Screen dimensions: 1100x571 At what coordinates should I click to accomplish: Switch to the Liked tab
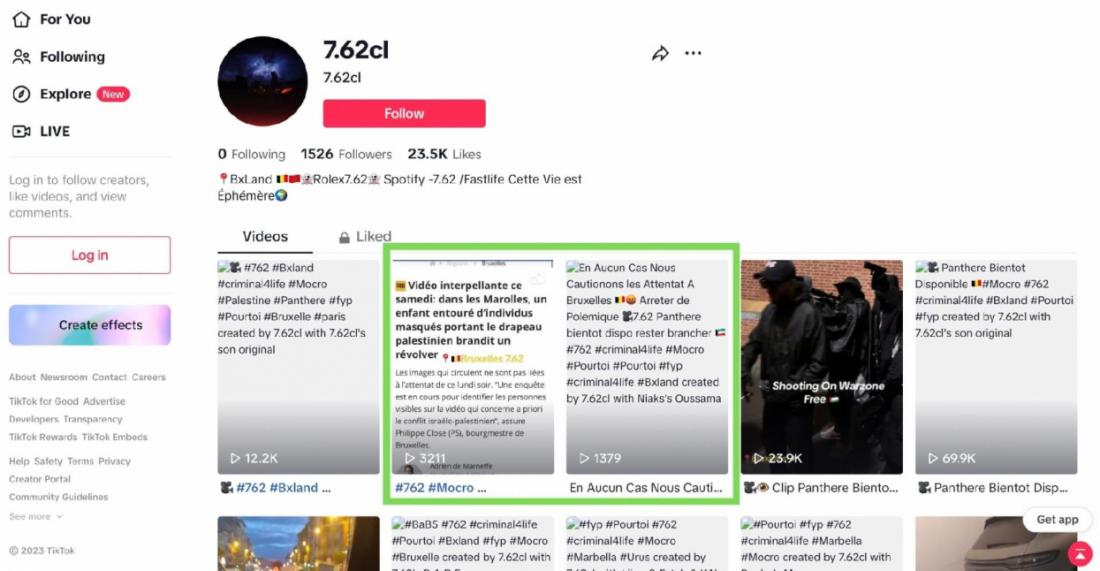365,236
